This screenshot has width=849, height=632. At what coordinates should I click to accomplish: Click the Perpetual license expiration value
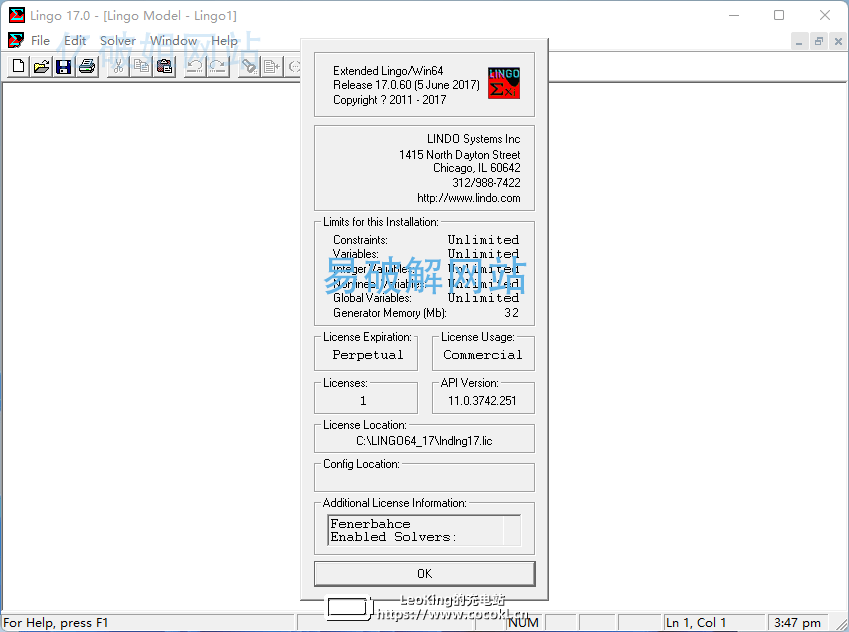pos(368,355)
